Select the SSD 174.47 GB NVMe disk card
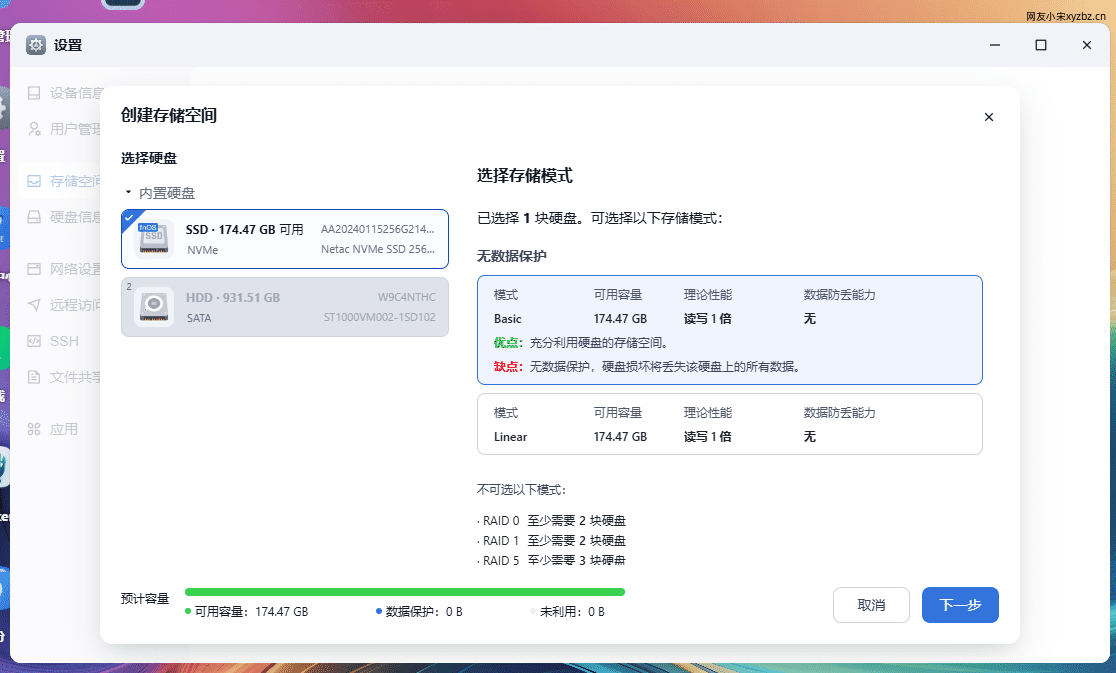This screenshot has height=673, width=1116. pos(285,239)
